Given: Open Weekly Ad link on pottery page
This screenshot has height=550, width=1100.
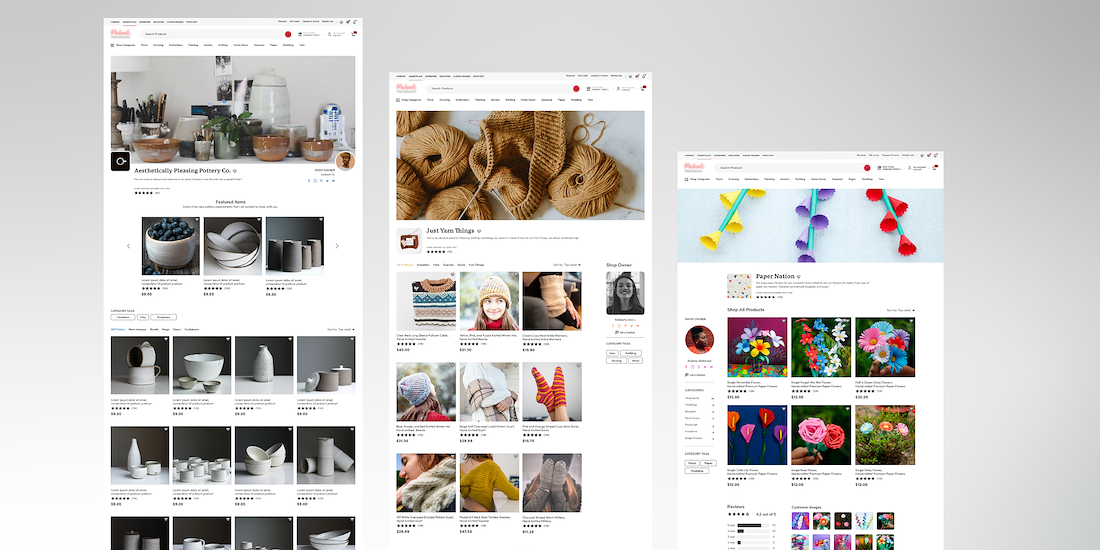Looking at the screenshot, I should click(x=328, y=22).
